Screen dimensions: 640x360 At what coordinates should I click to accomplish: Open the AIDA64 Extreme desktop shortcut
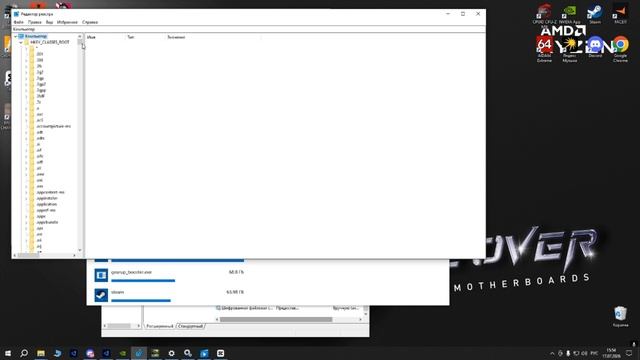tap(544, 49)
